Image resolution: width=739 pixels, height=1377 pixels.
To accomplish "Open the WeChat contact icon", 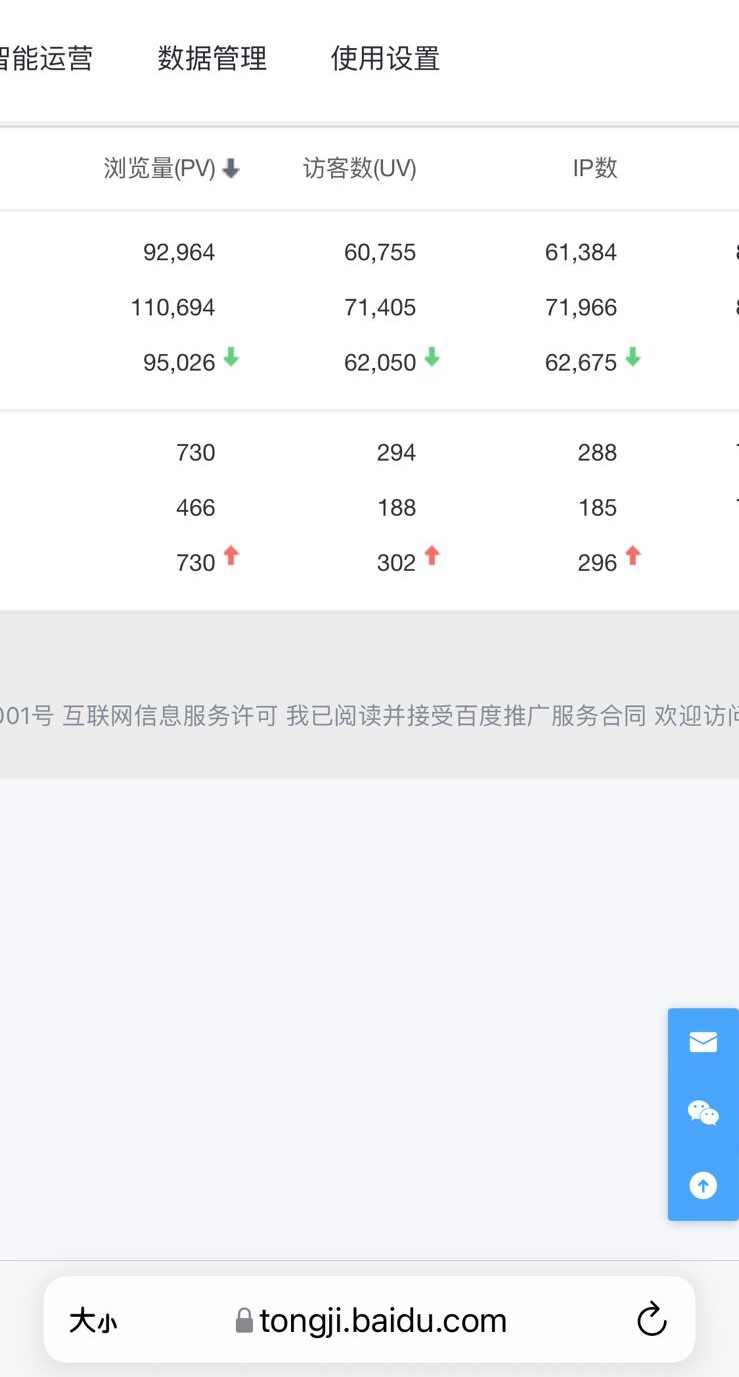I will click(703, 1112).
